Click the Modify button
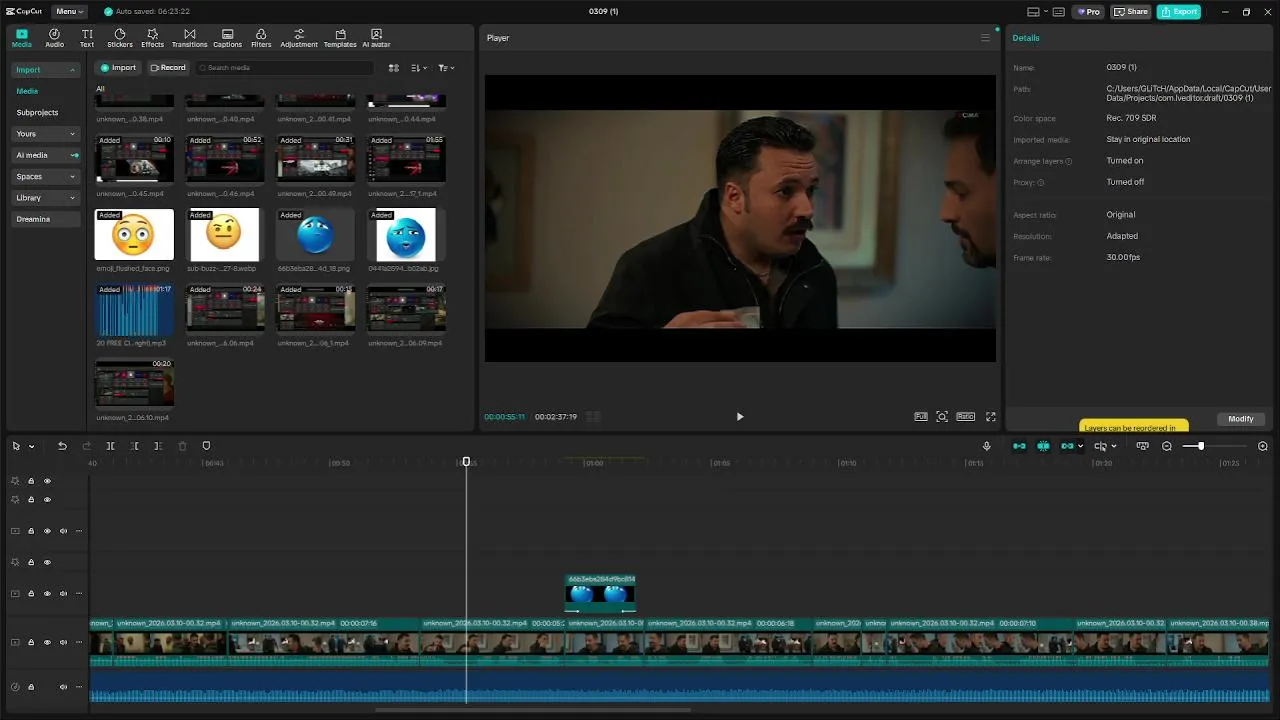 [1241, 419]
